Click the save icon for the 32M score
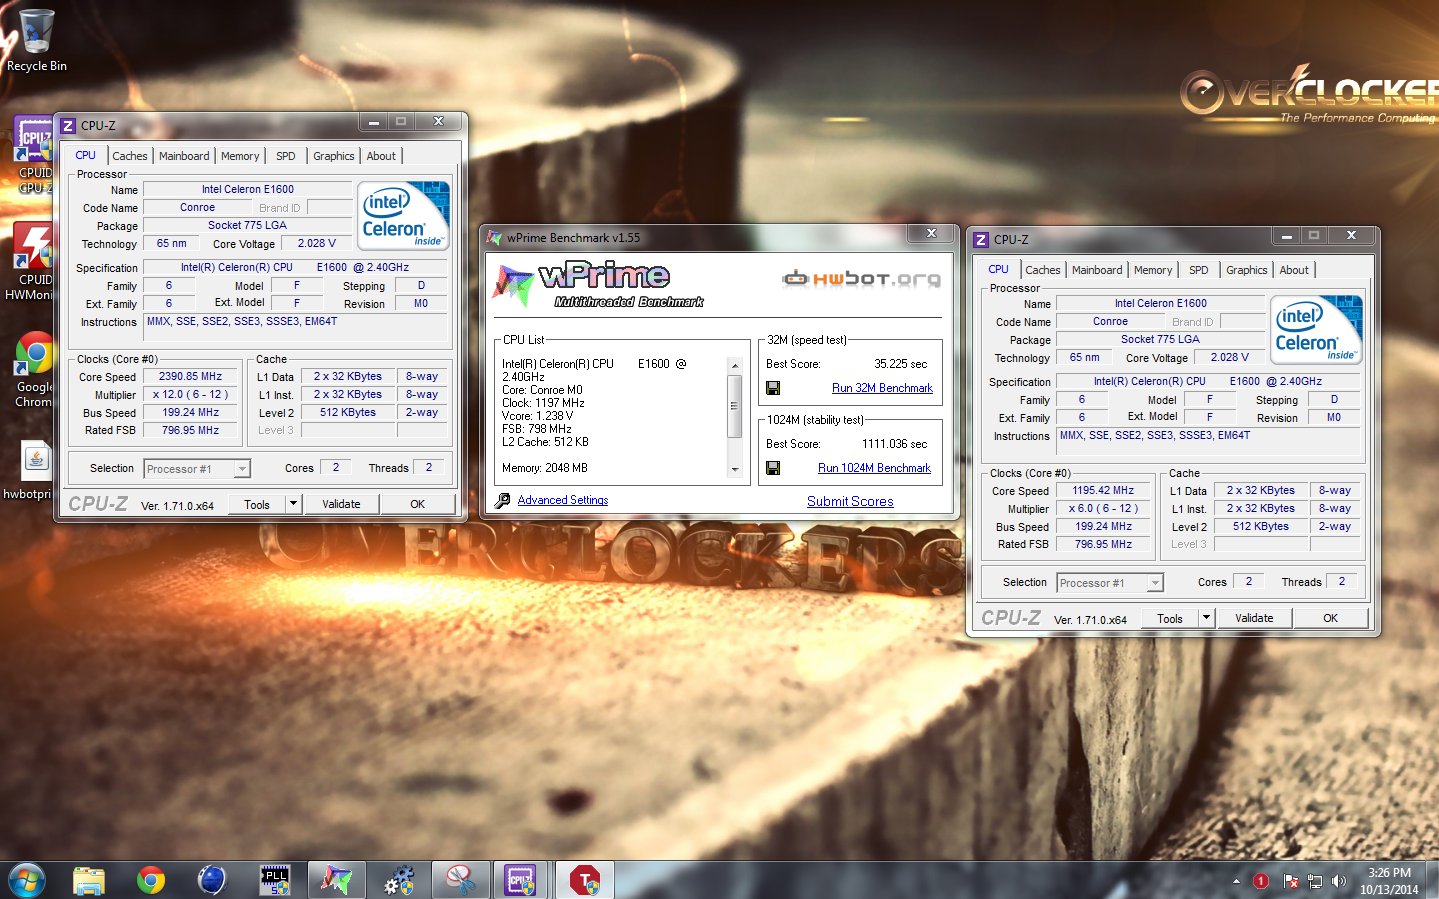Viewport: 1439px width, 899px height. tap(773, 388)
